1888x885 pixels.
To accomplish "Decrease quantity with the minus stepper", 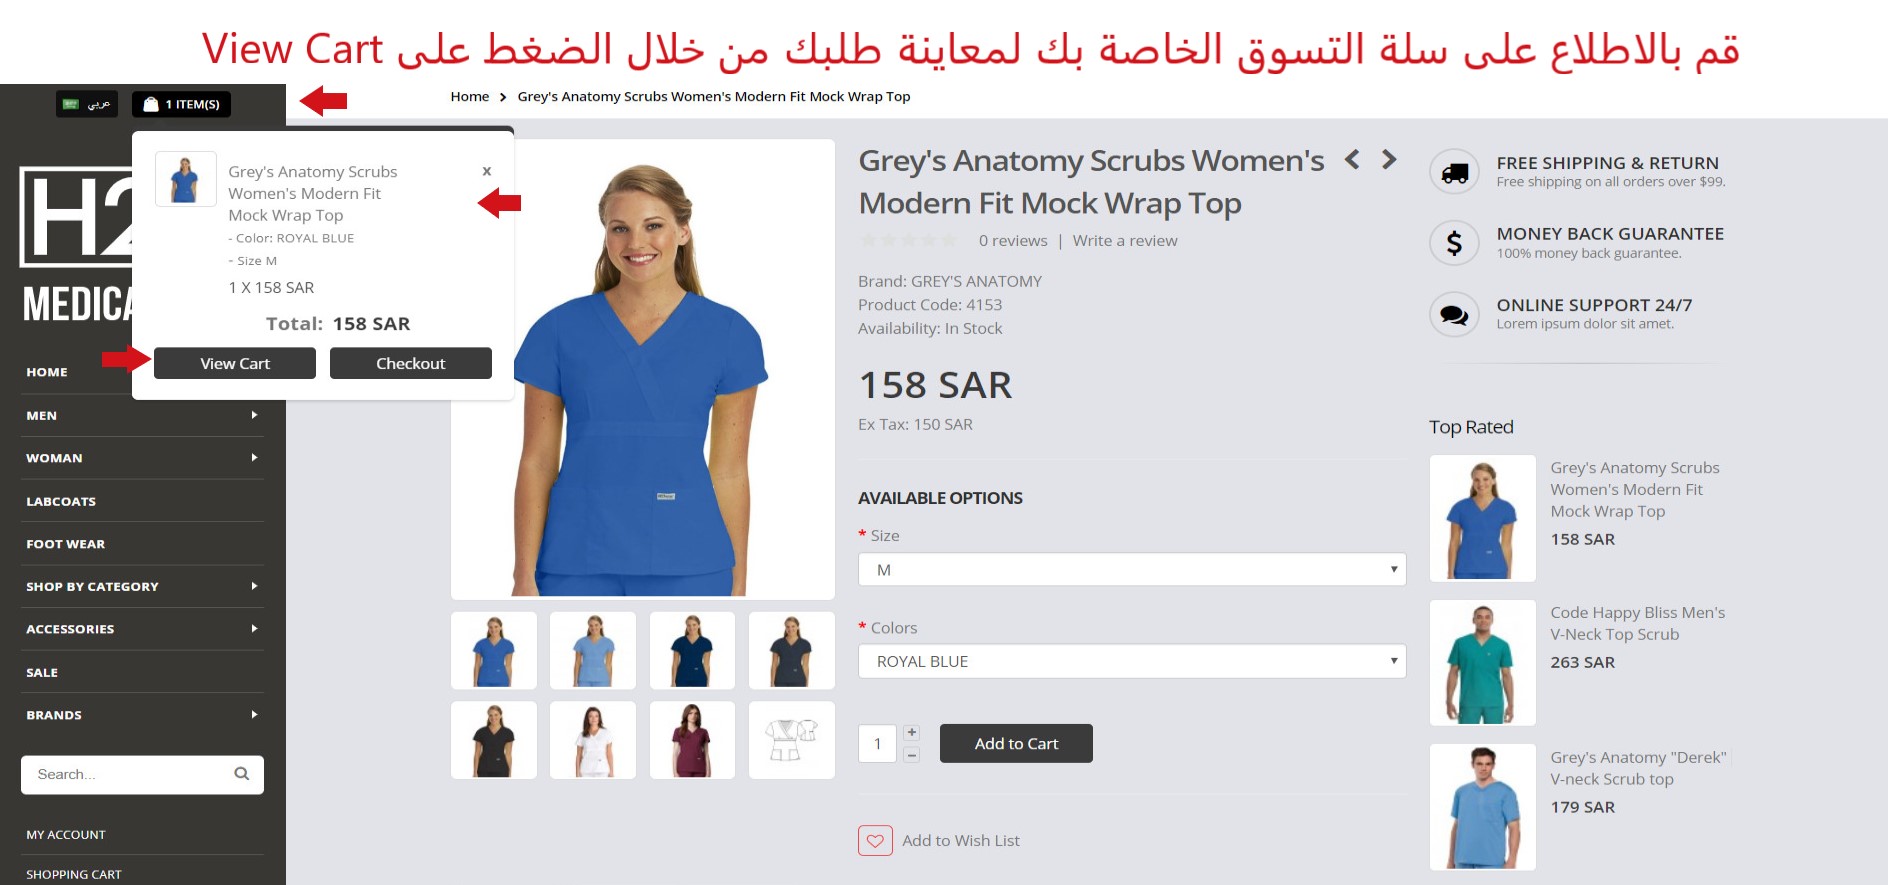I will (912, 755).
